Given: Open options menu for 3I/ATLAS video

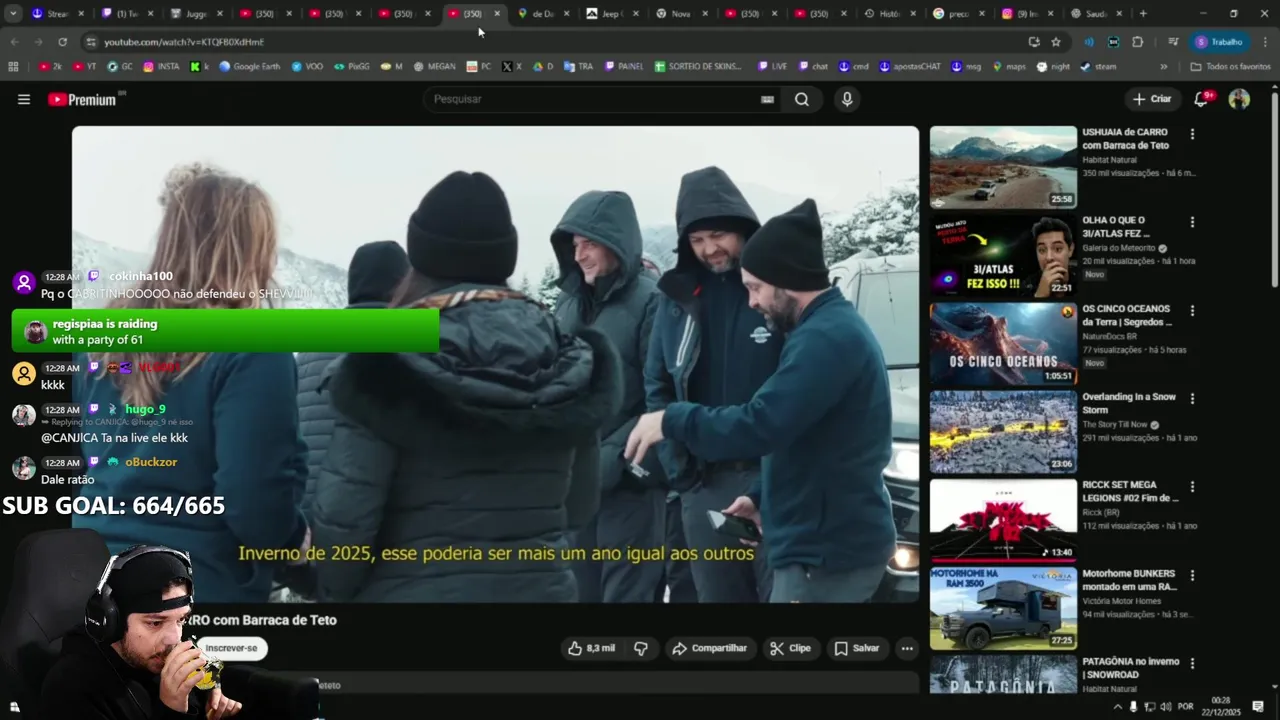Looking at the screenshot, I should (1191, 222).
